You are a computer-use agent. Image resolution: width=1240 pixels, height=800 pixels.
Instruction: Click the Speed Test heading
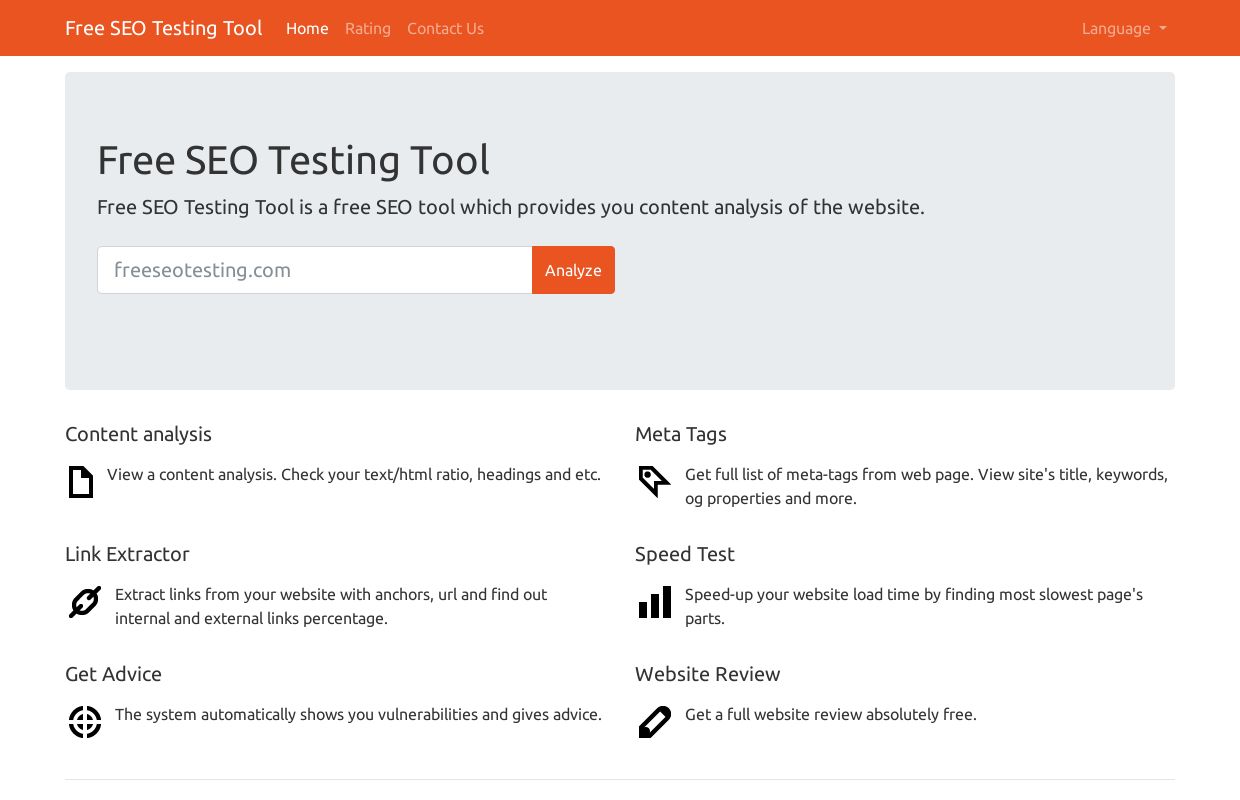coord(685,554)
